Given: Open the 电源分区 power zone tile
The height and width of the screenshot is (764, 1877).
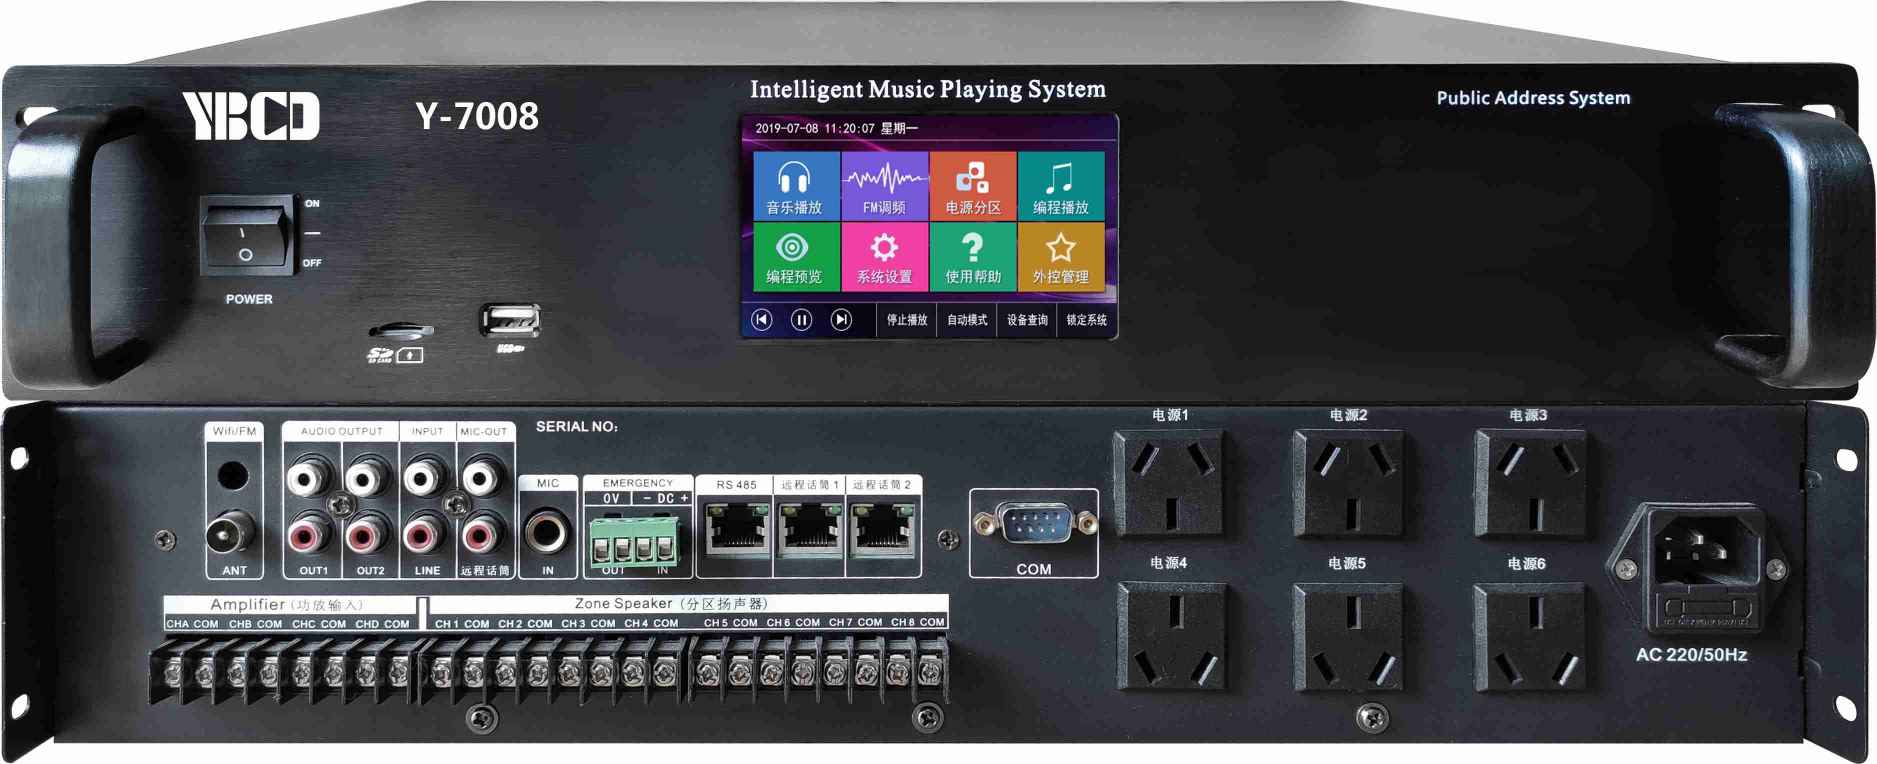Looking at the screenshot, I should [973, 186].
